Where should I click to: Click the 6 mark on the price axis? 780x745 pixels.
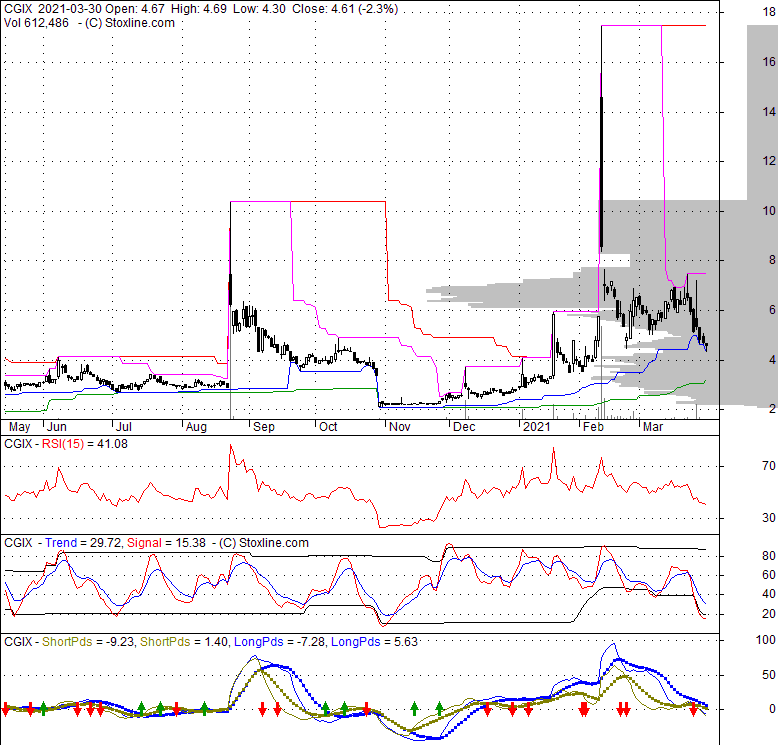pyautogui.click(x=772, y=309)
